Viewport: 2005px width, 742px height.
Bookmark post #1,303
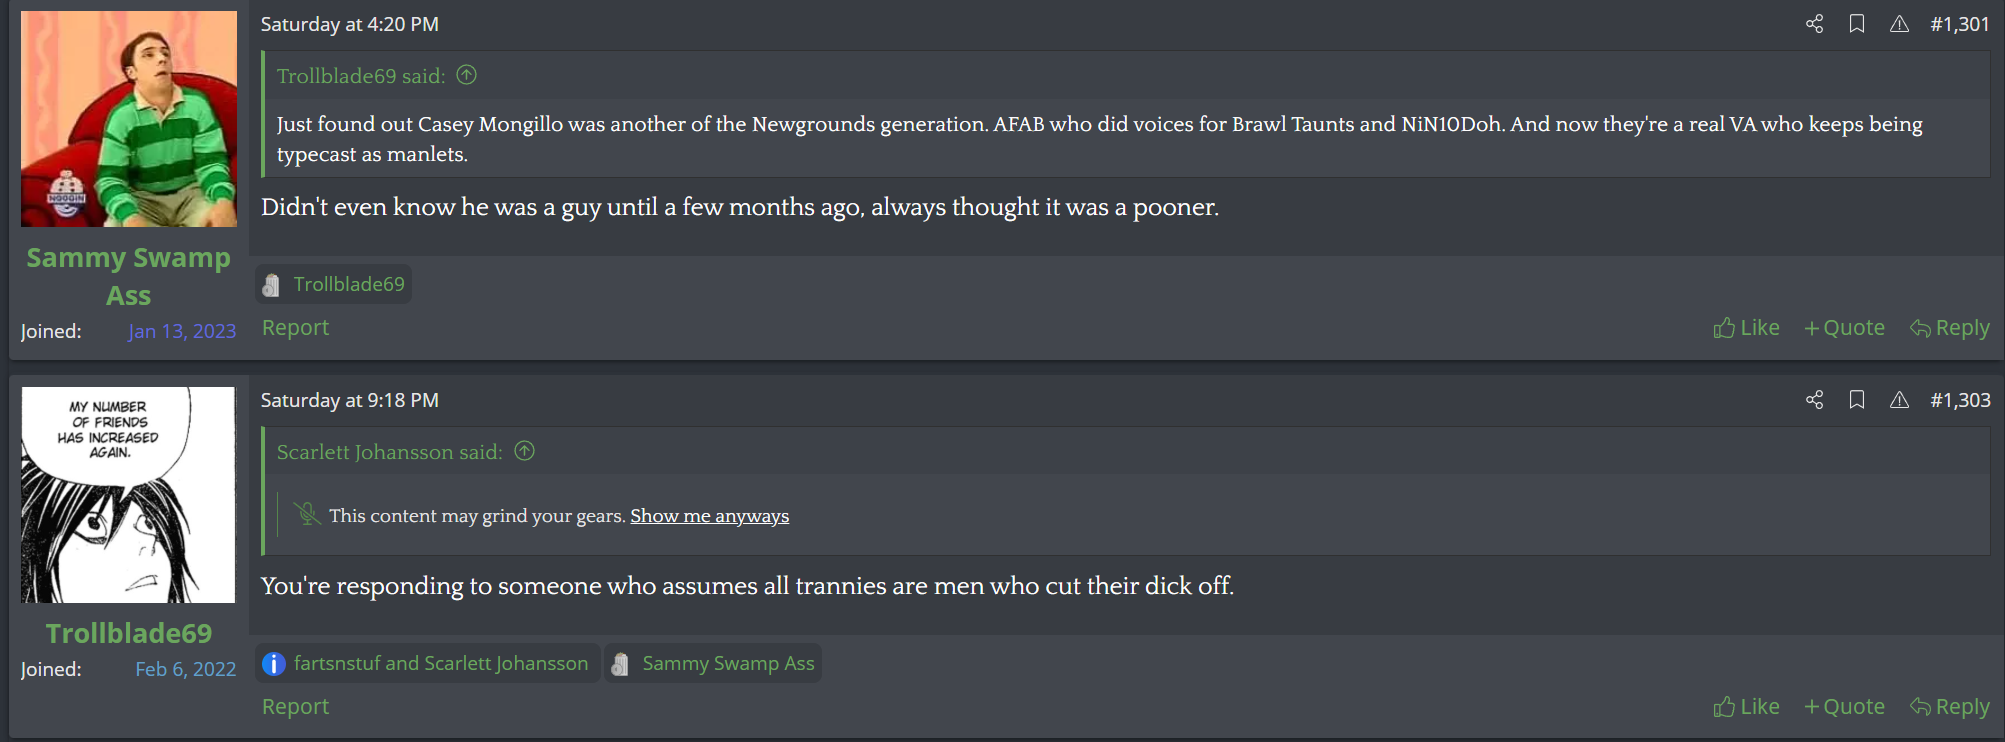pyautogui.click(x=1857, y=400)
